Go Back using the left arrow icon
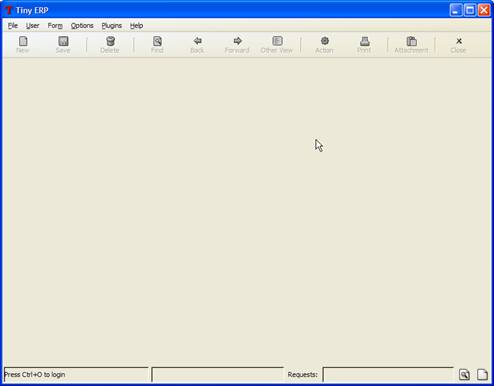 (x=197, y=41)
